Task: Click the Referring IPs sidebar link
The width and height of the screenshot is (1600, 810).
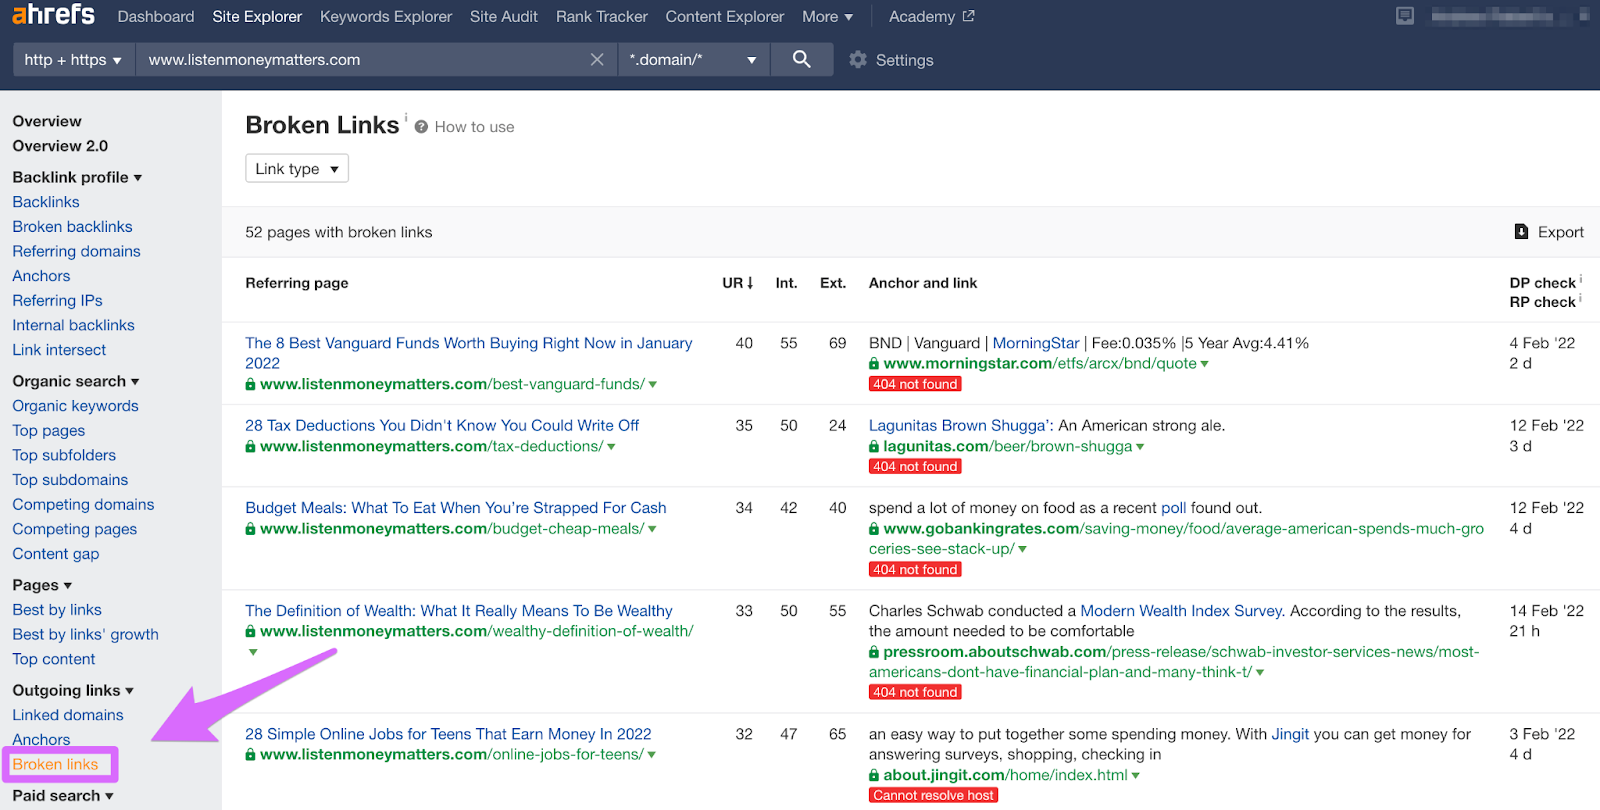Action: (x=57, y=301)
